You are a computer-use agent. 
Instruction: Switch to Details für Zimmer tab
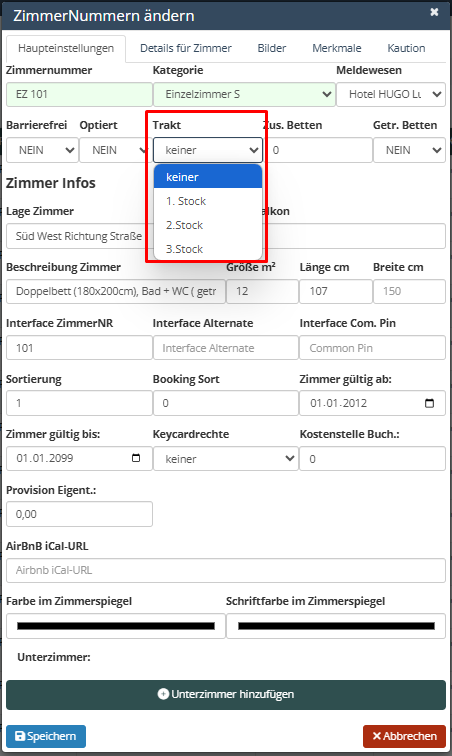click(186, 48)
